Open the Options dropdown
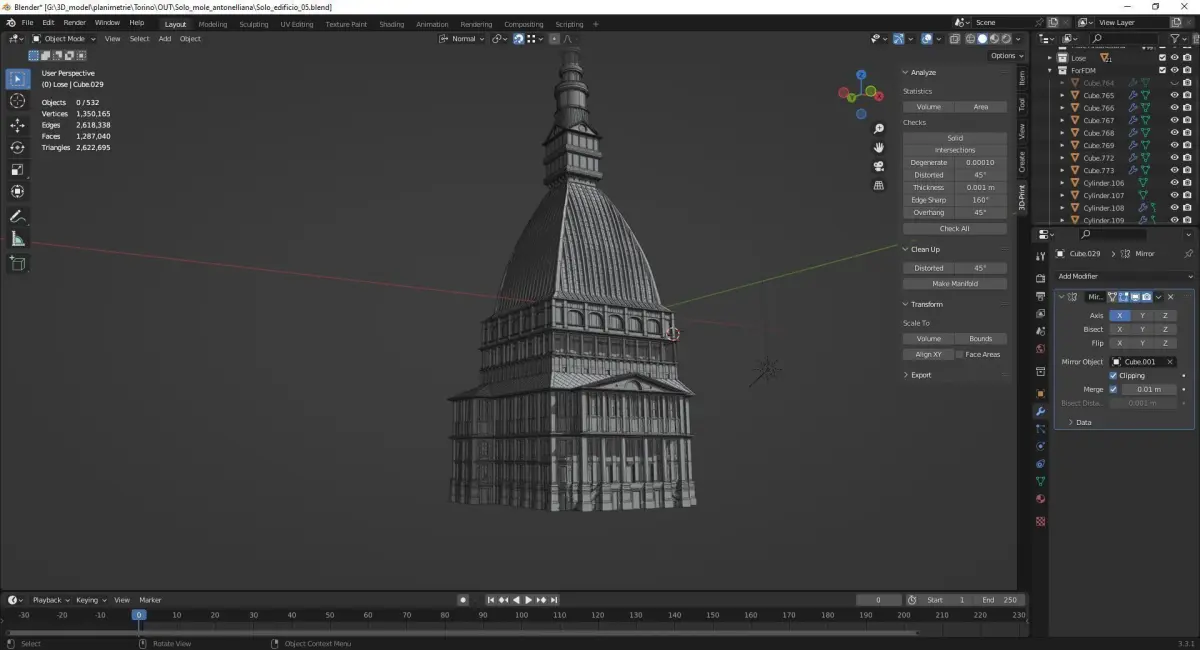1200x650 pixels. [x=1007, y=56]
